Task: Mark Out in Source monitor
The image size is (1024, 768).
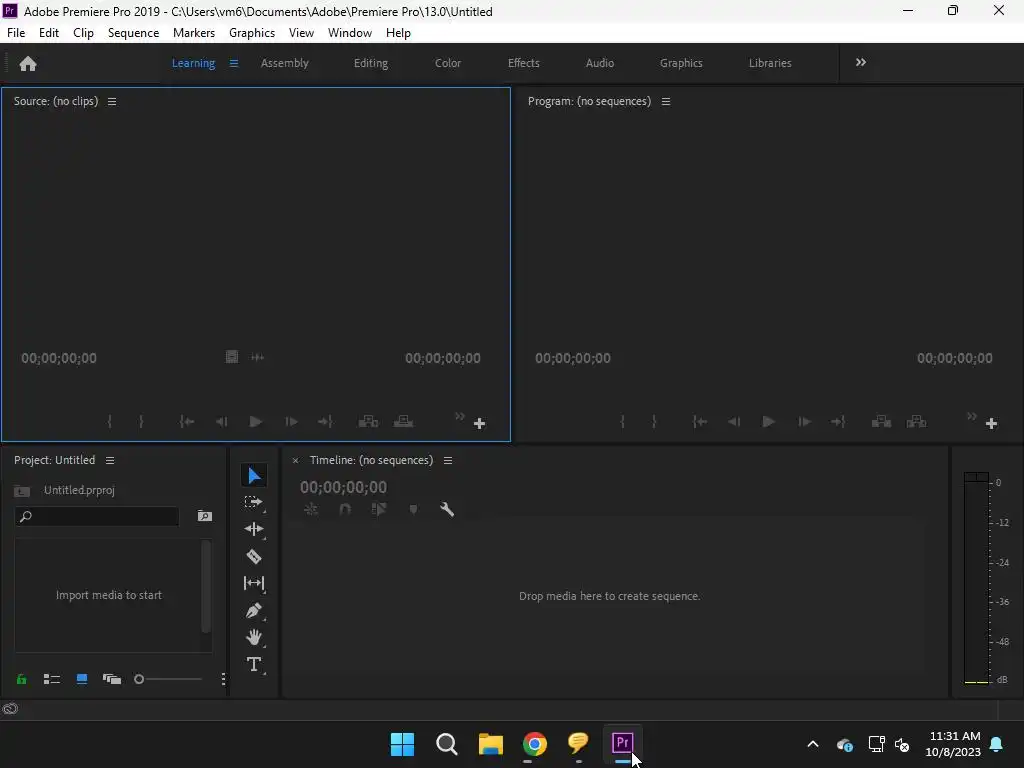Action: (x=141, y=422)
